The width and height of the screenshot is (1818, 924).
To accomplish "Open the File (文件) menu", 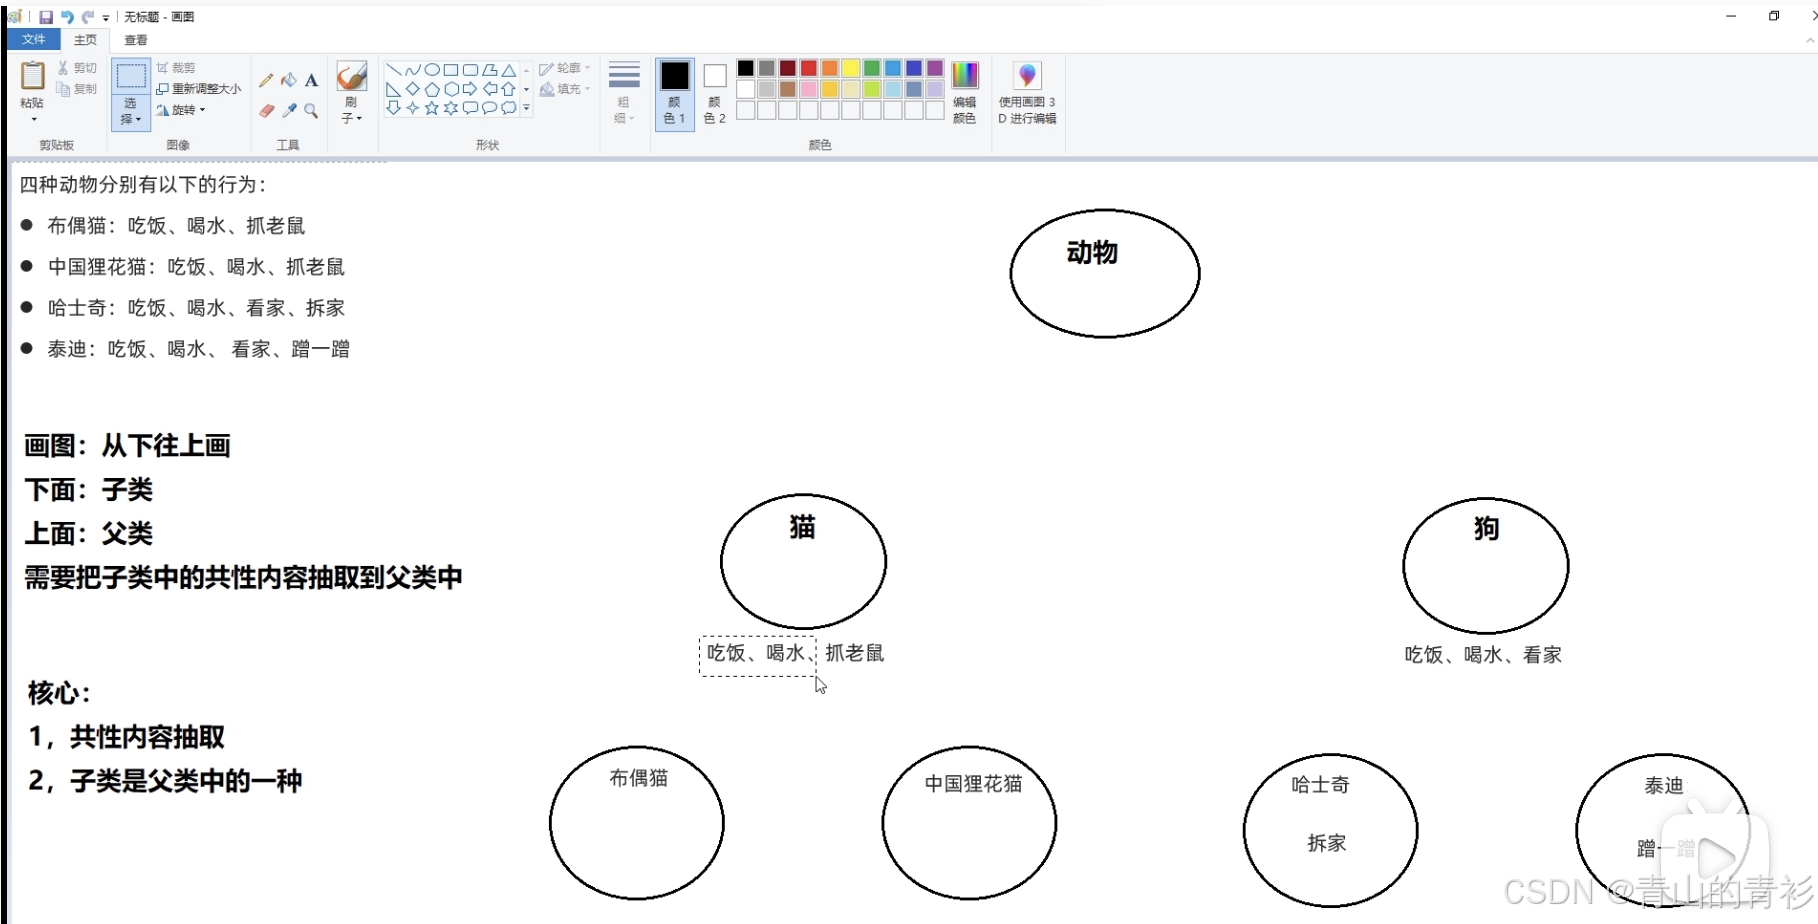I will point(34,39).
